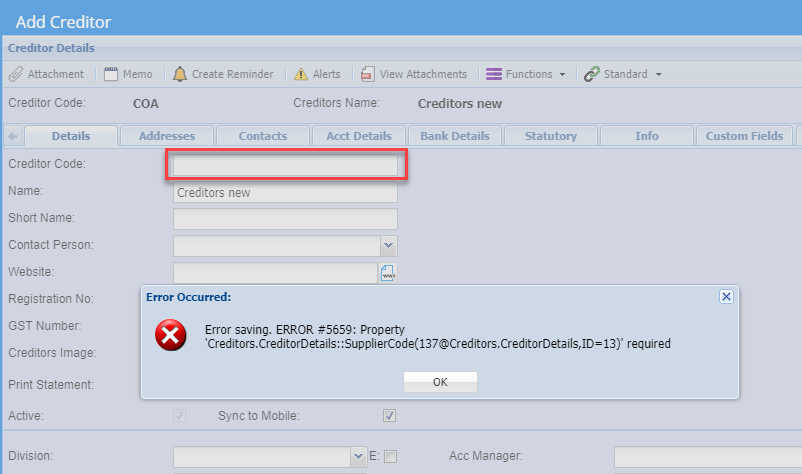Click the Attachment paperclip icon
Image resolution: width=802 pixels, height=474 pixels.
point(16,74)
